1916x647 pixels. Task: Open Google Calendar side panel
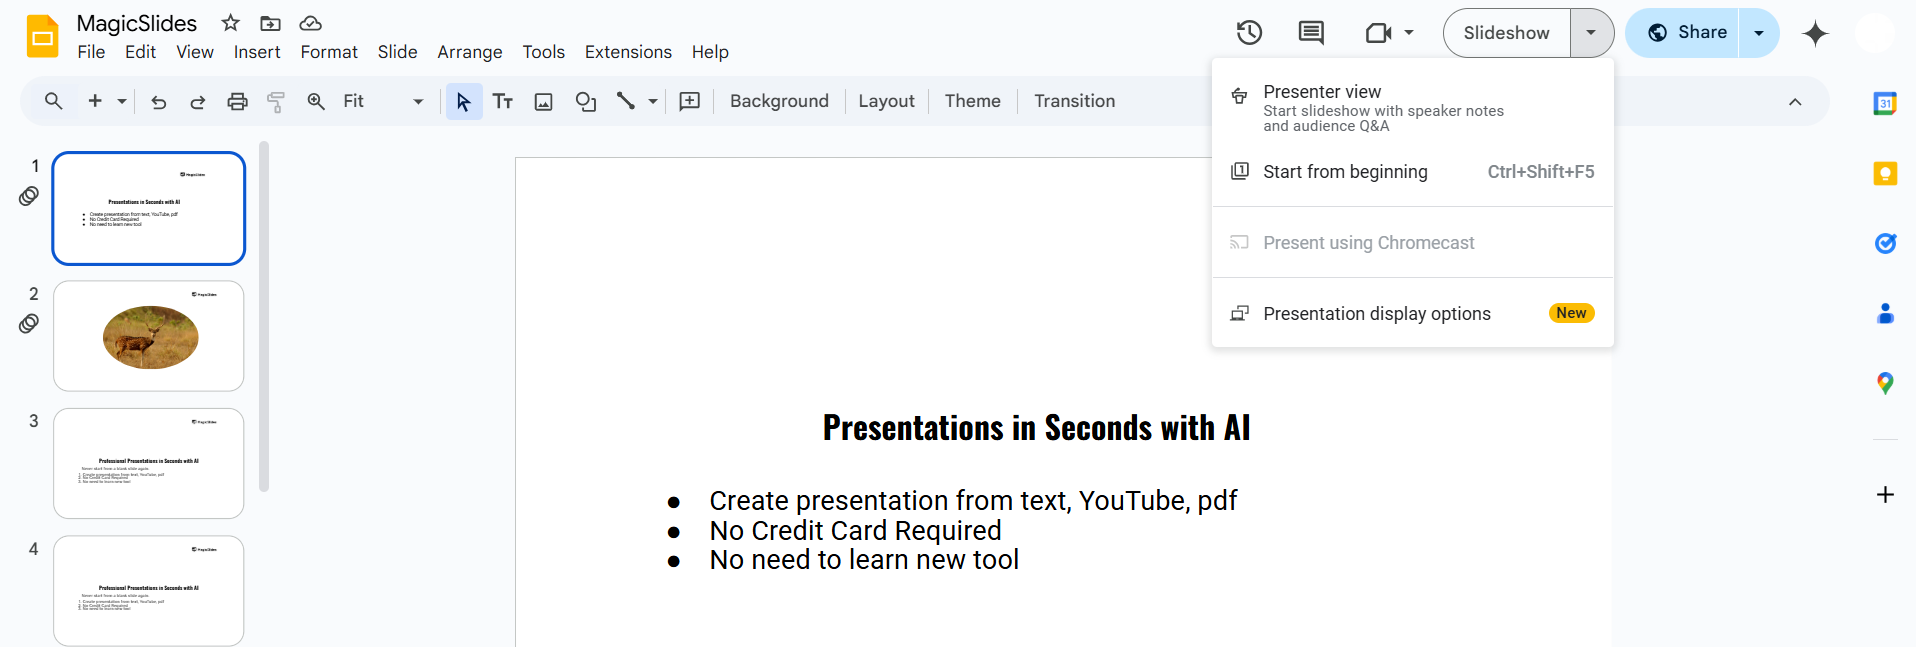coord(1885,103)
